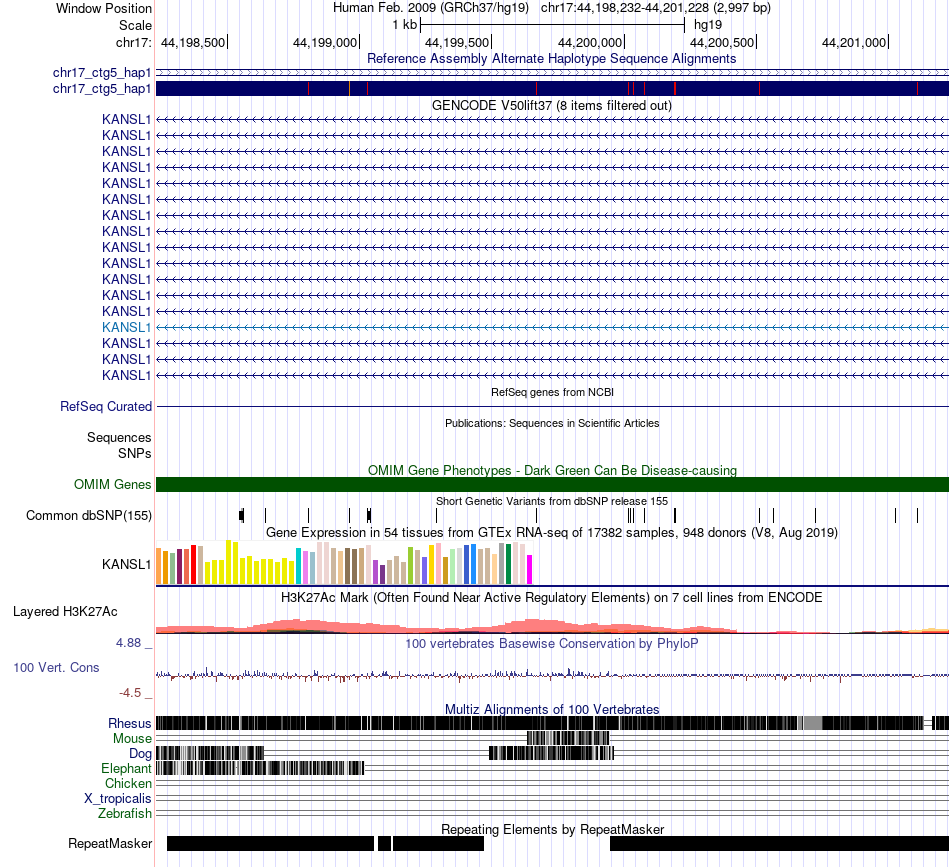Click the Elephant species label
Screen dimensions: 950x867
[x=126, y=769]
